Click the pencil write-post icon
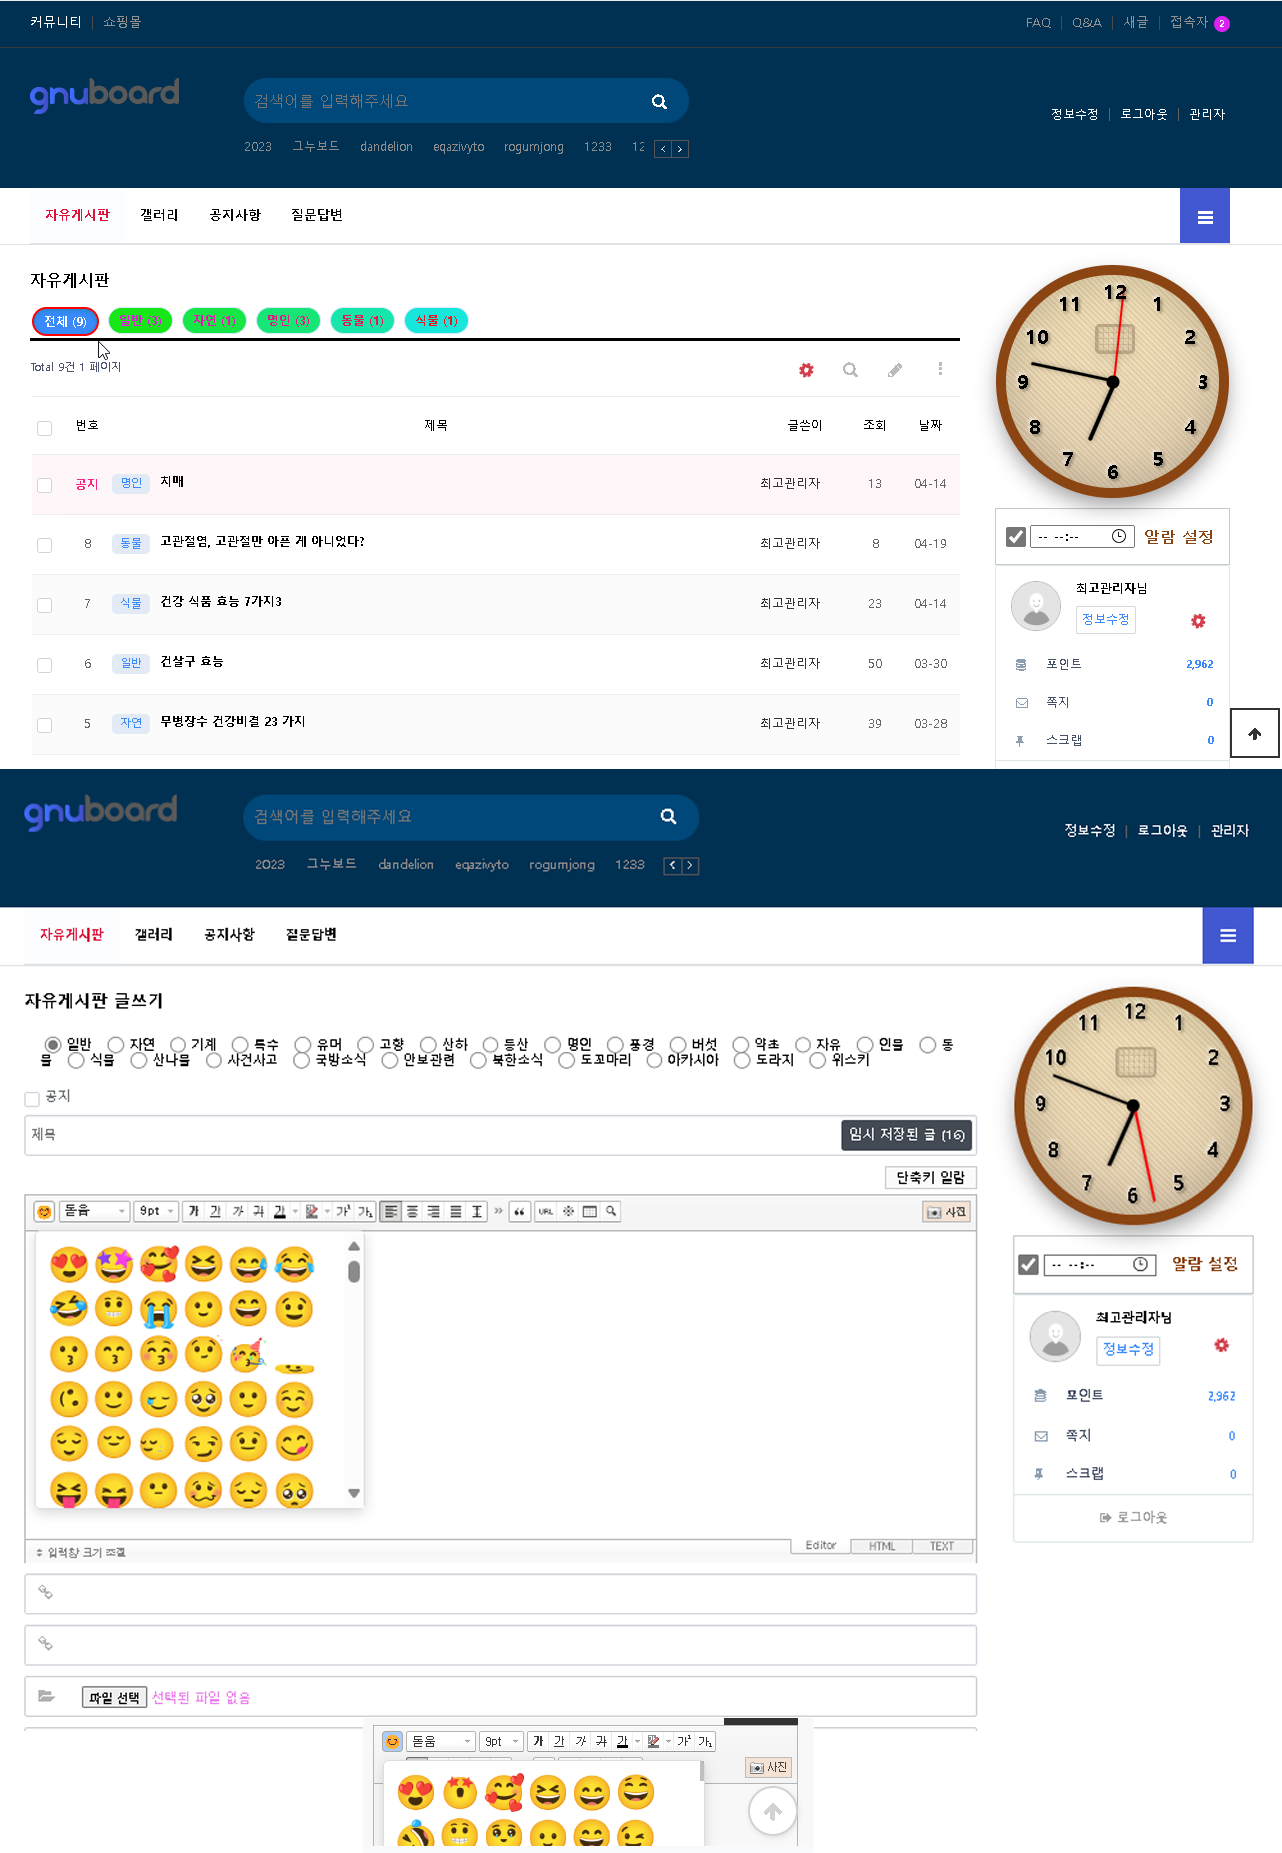 pyautogui.click(x=895, y=370)
